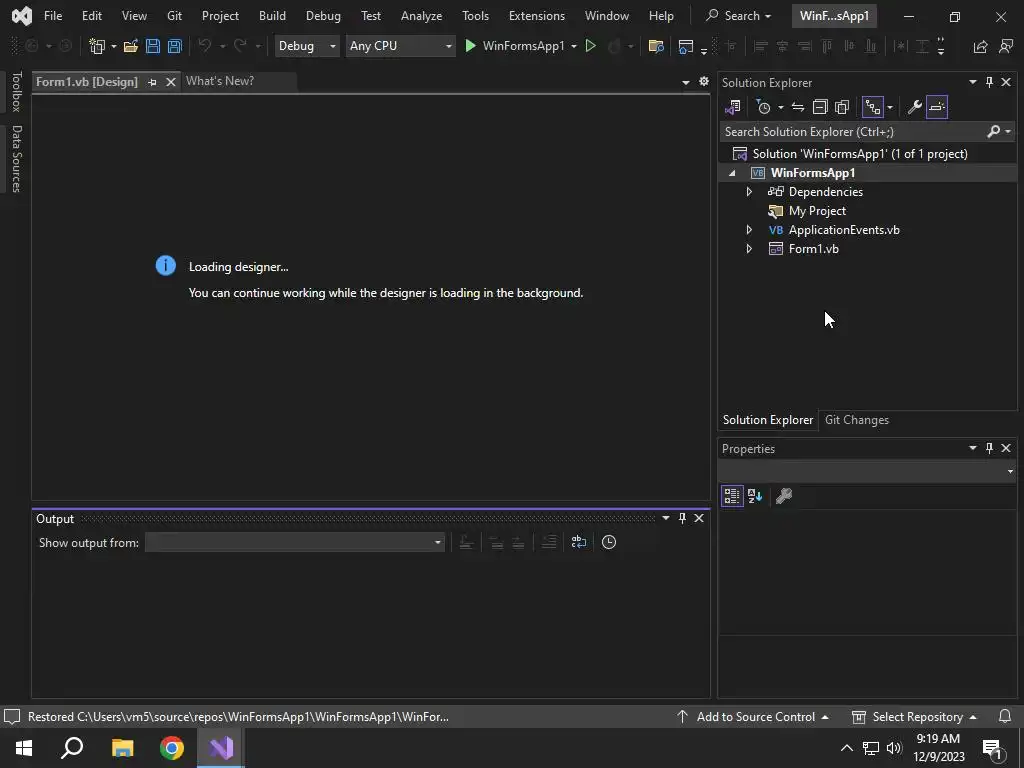
Task: Sort Properties alphabetically
Action: (755, 496)
